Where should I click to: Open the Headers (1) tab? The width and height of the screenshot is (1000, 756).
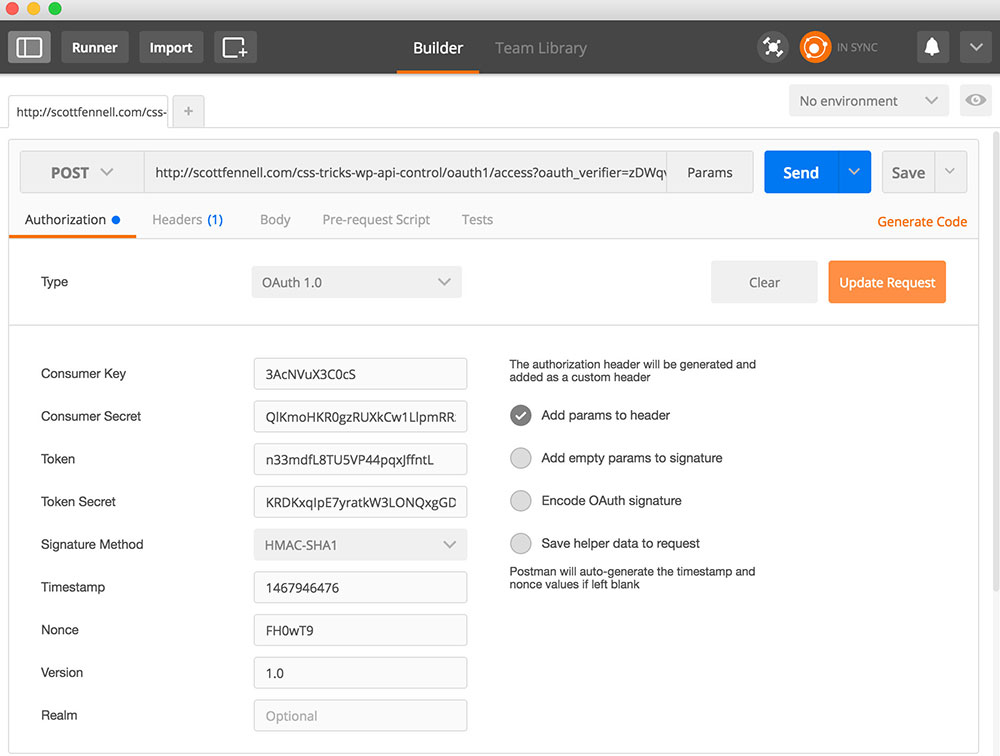click(188, 220)
